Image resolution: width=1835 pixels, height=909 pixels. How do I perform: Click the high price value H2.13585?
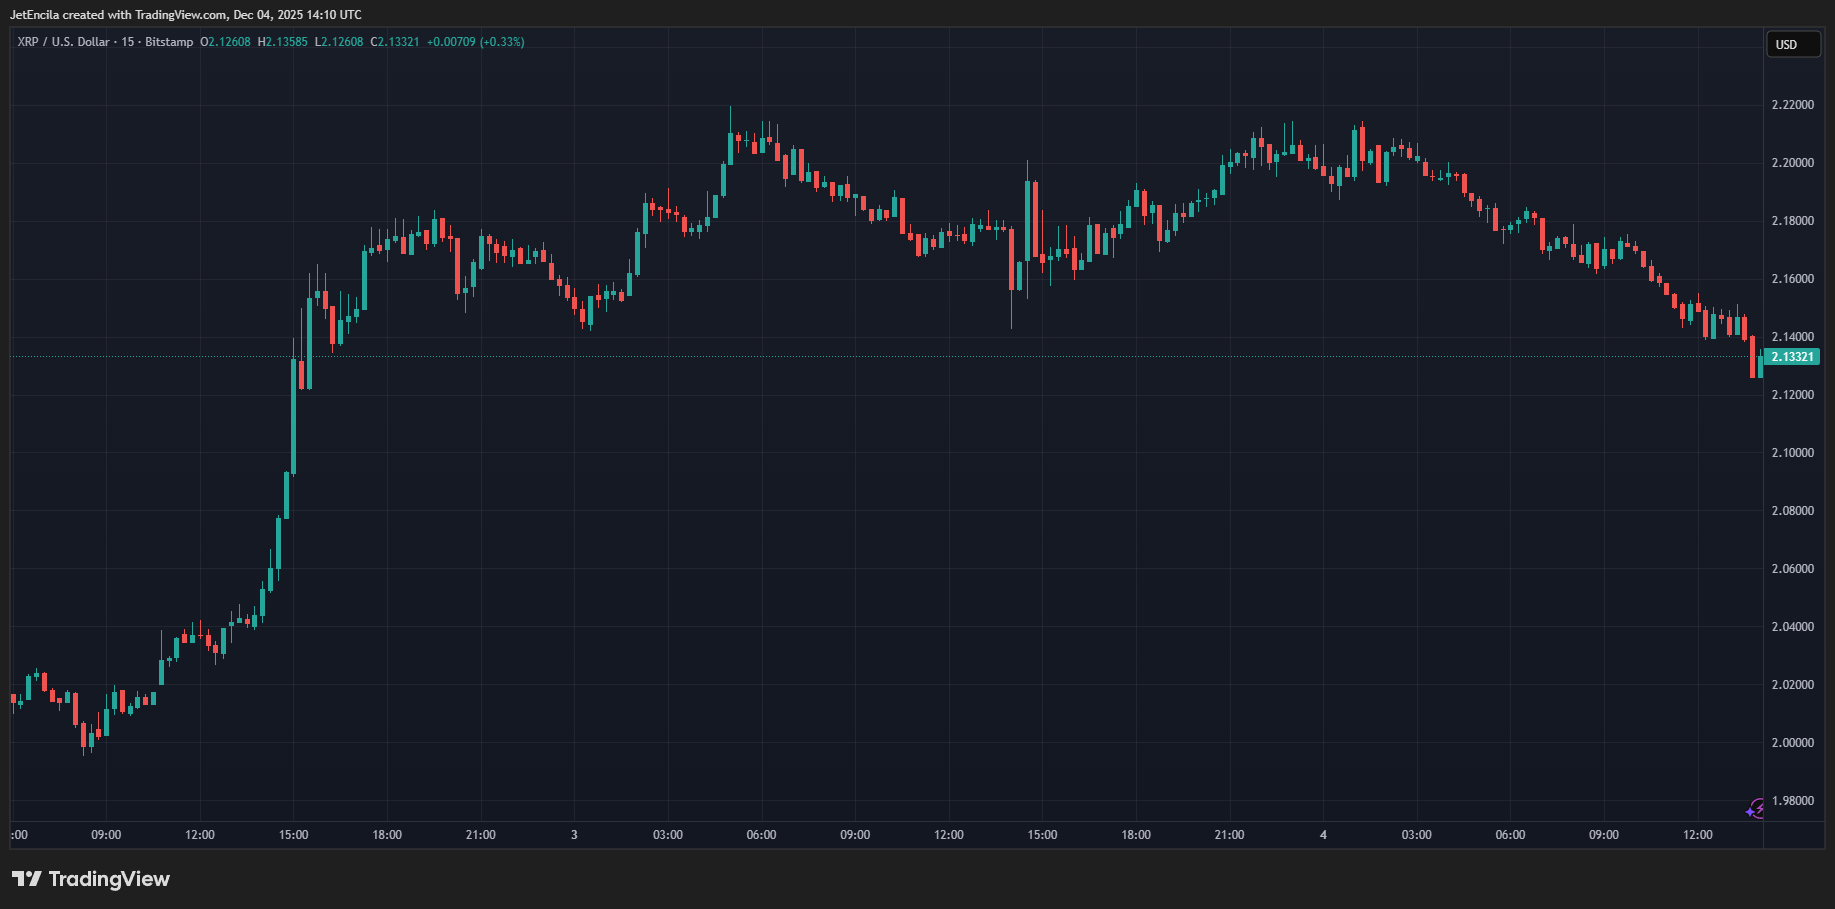[281, 42]
